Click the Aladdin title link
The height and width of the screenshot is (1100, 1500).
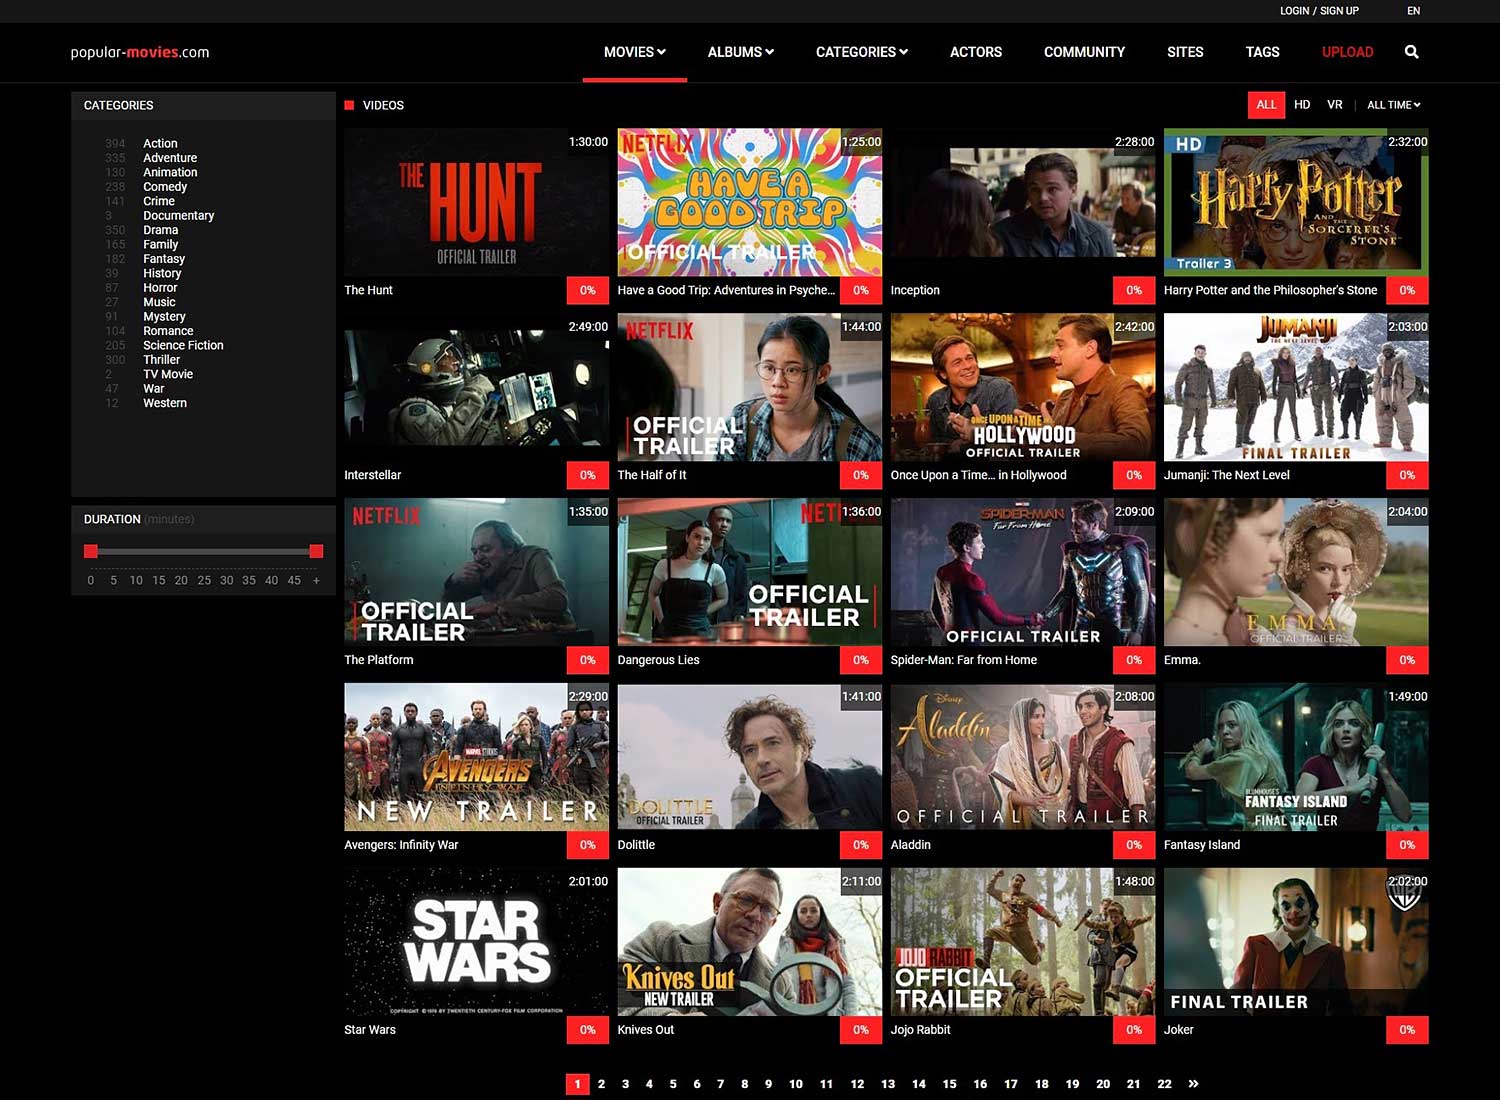point(910,845)
